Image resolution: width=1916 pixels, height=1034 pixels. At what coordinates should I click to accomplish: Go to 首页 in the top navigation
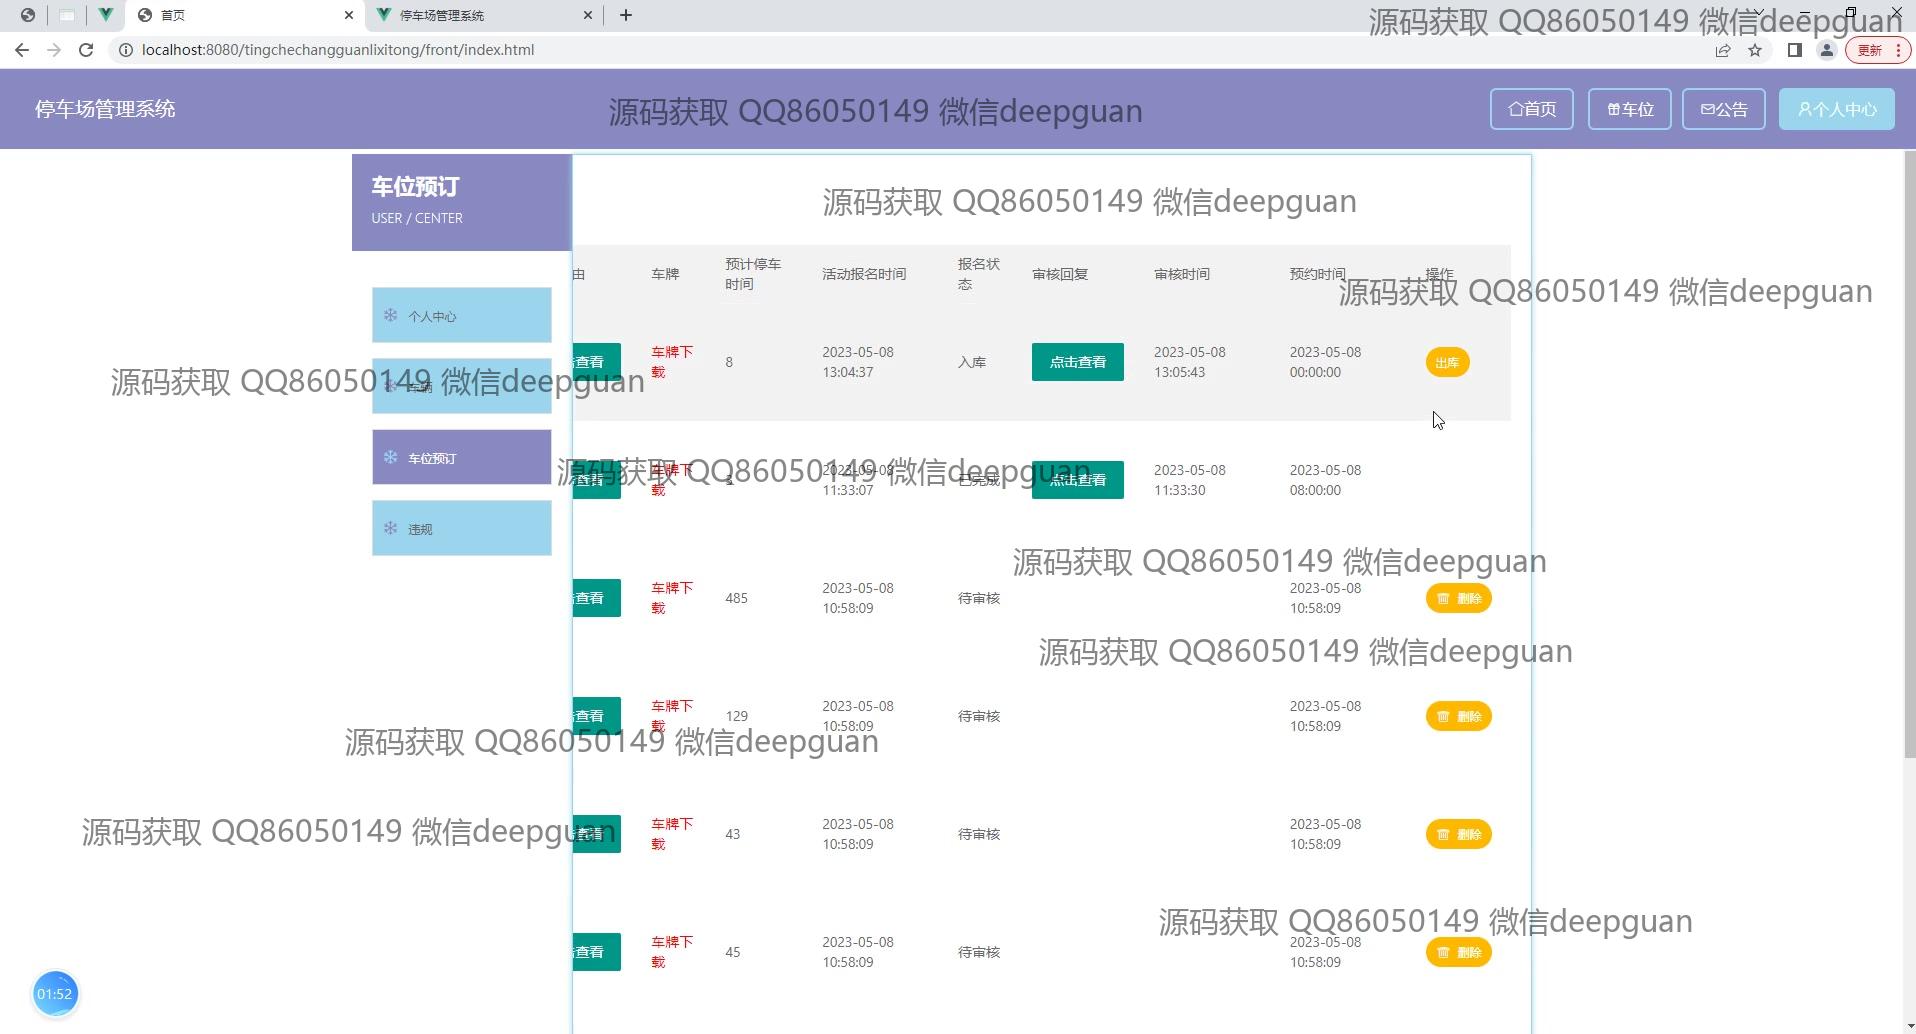[1531, 109]
